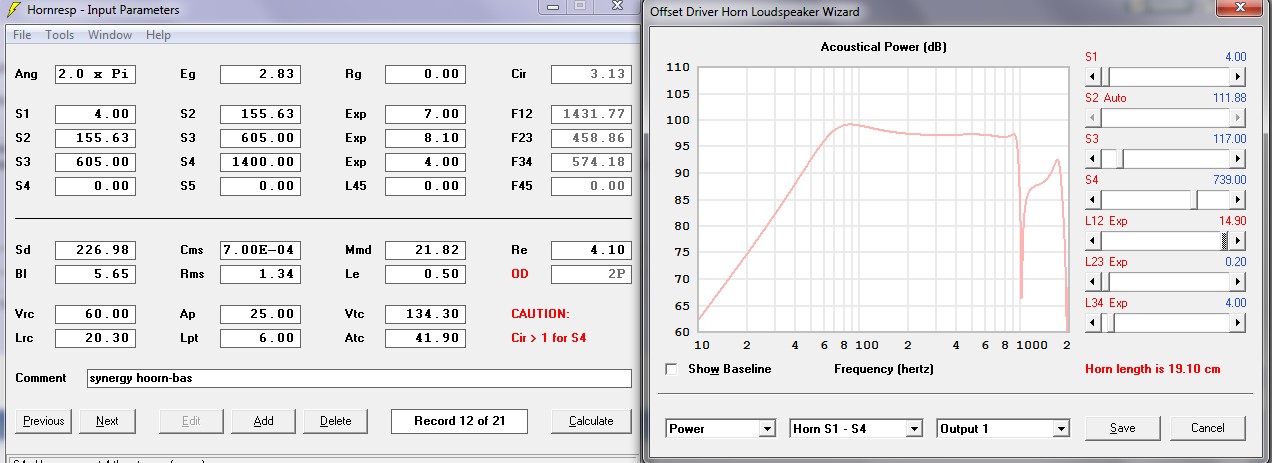1272x463 pixels.
Task: Click the Delete record button
Action: pyautogui.click(x=336, y=421)
